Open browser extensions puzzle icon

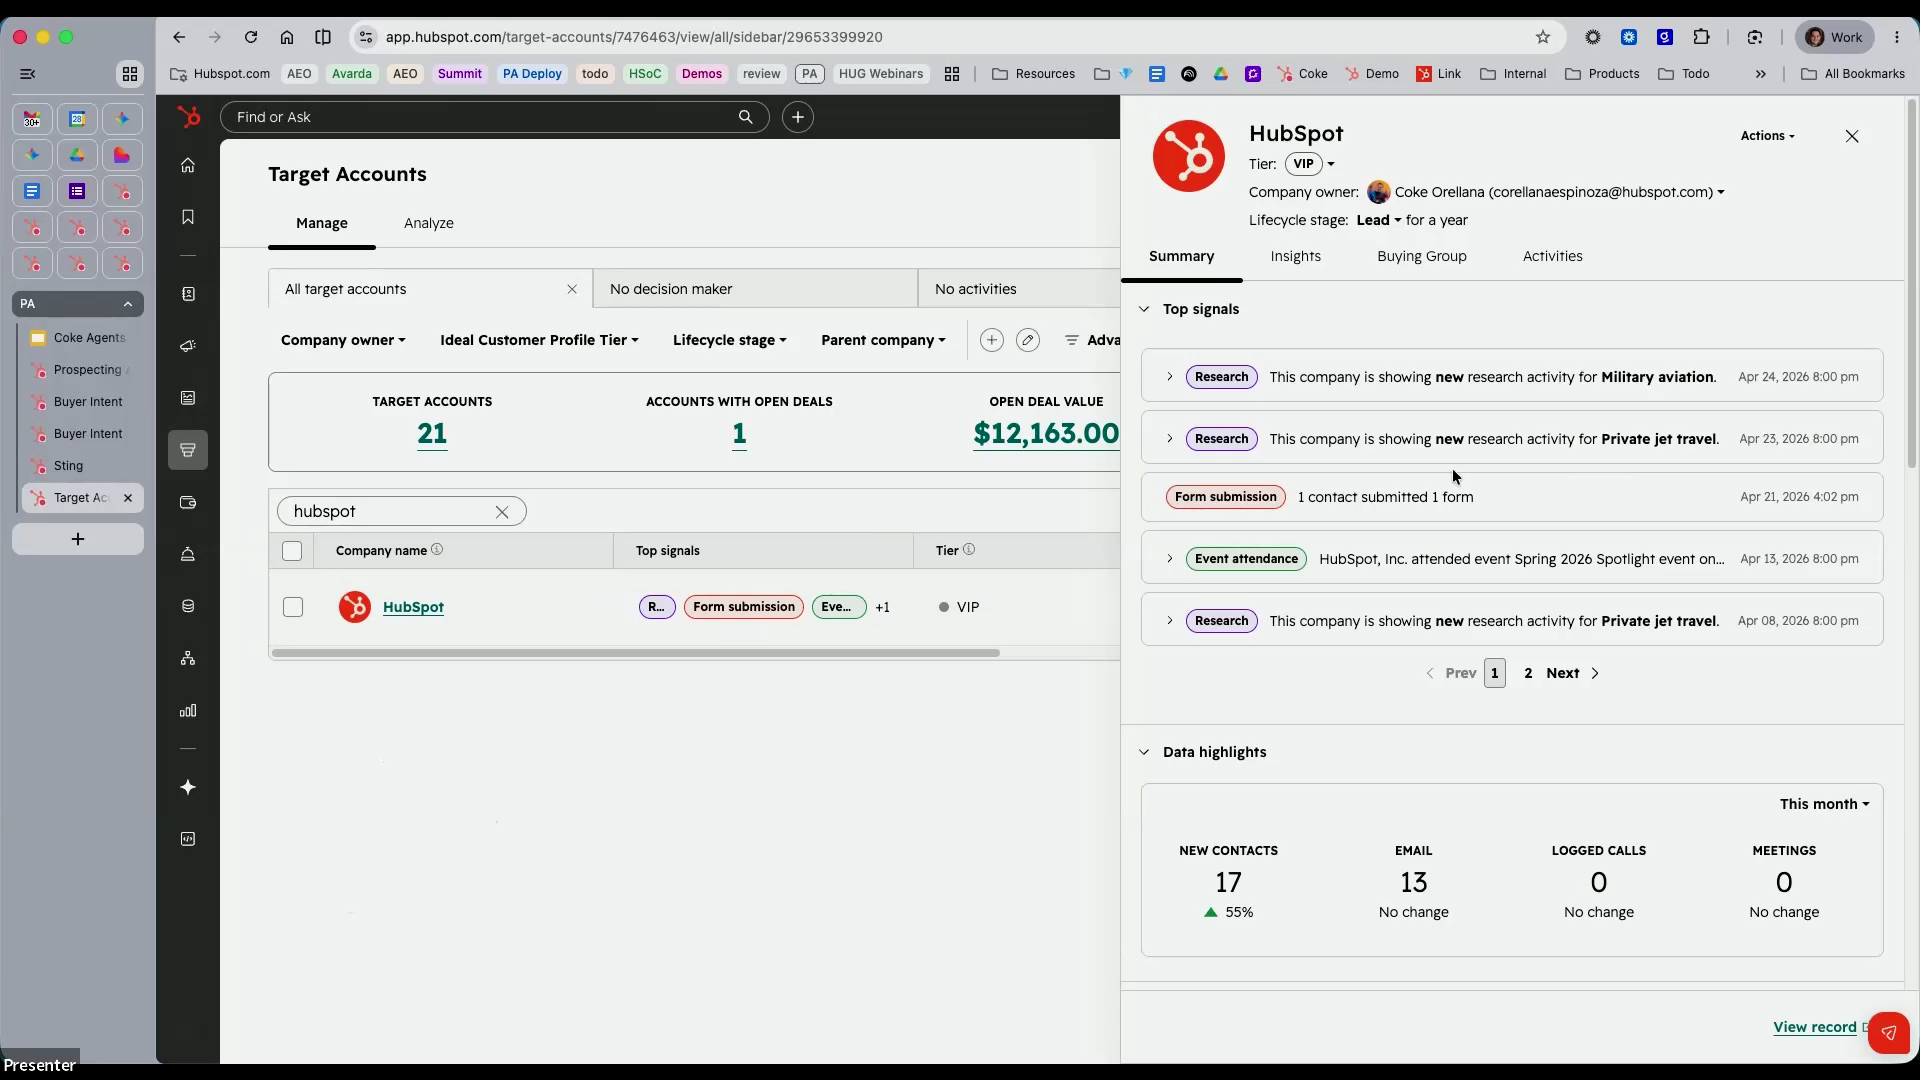pyautogui.click(x=1701, y=37)
